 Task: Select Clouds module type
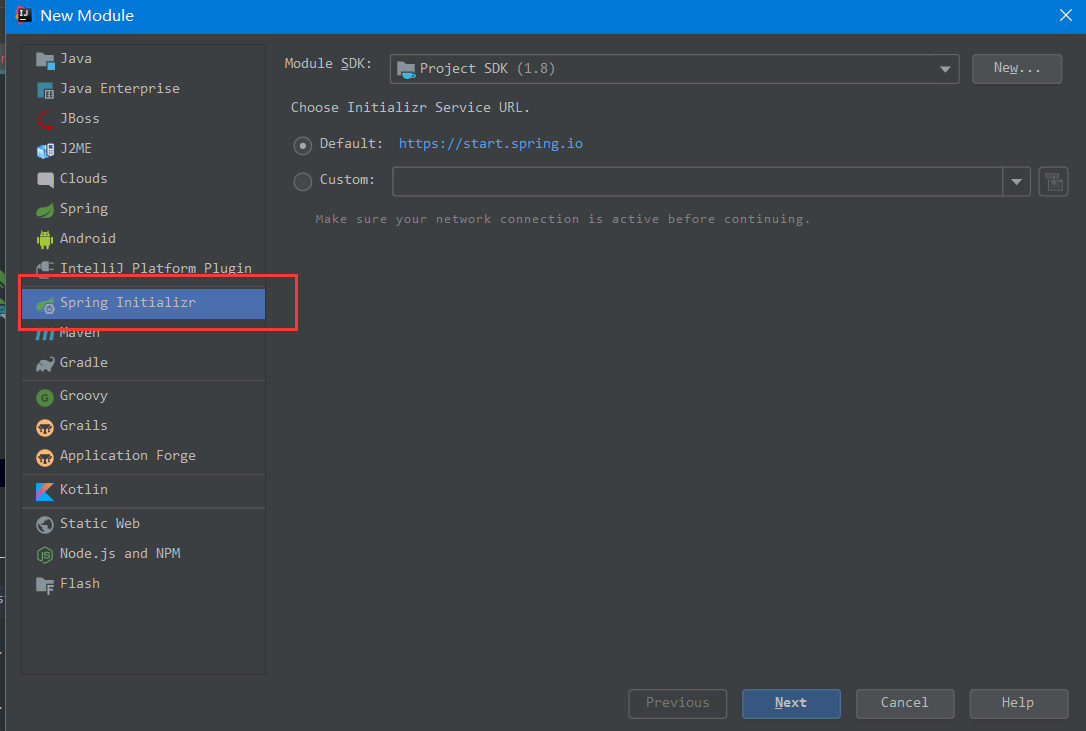(x=143, y=178)
